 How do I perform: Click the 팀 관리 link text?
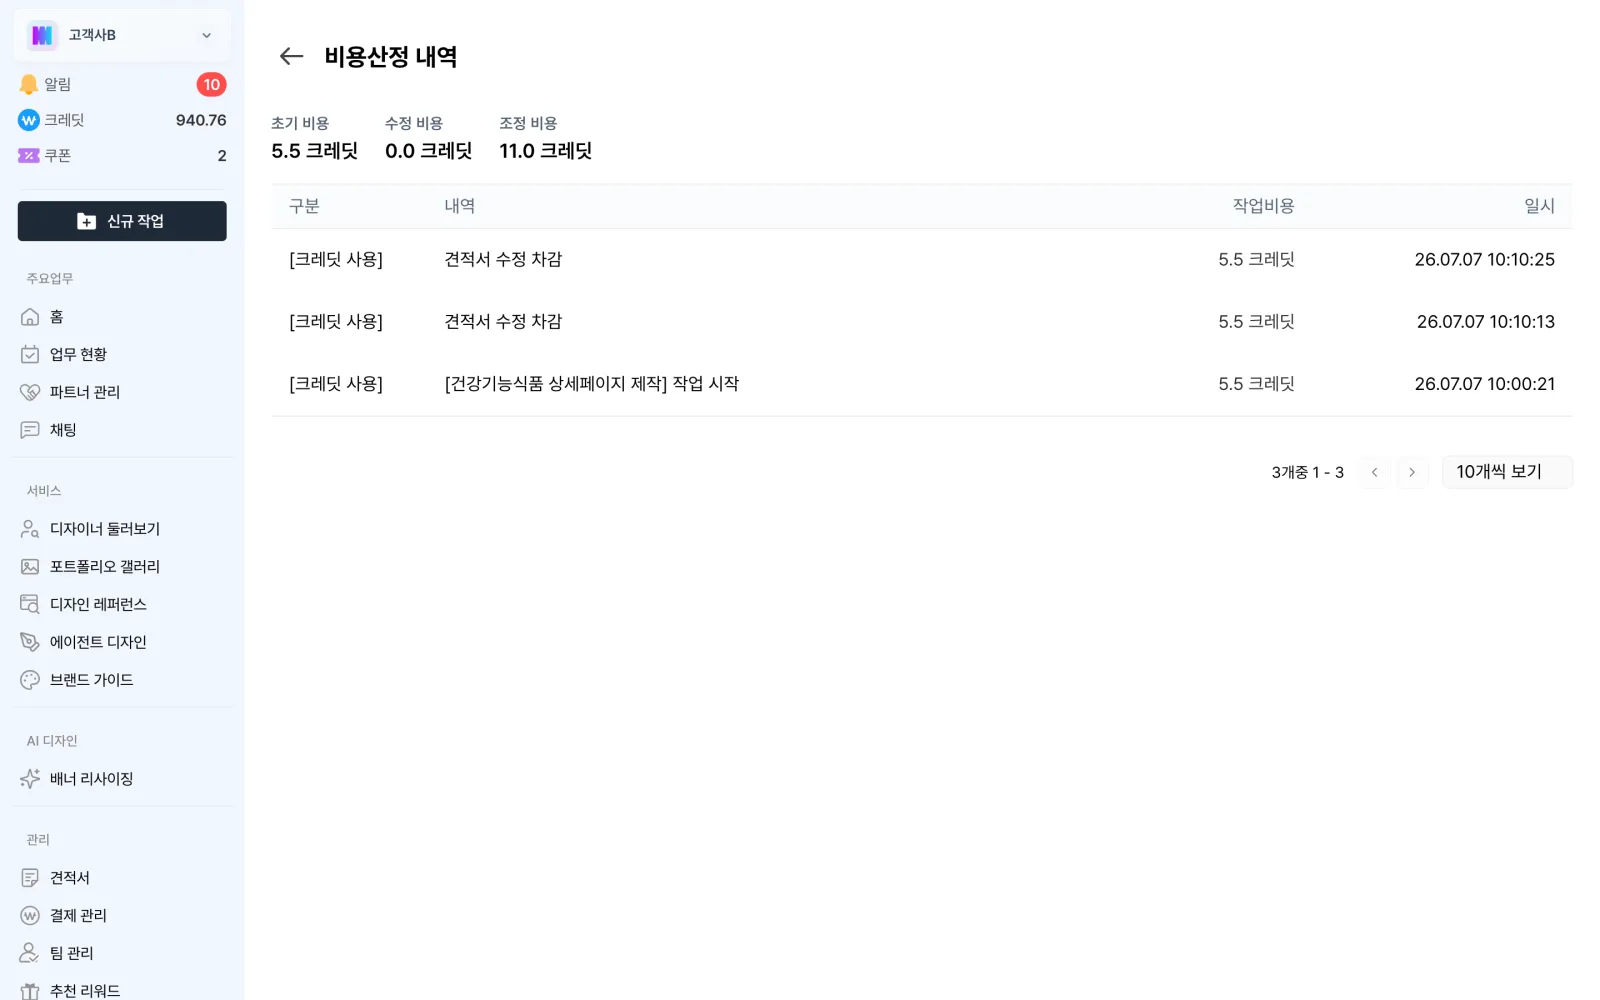72,953
